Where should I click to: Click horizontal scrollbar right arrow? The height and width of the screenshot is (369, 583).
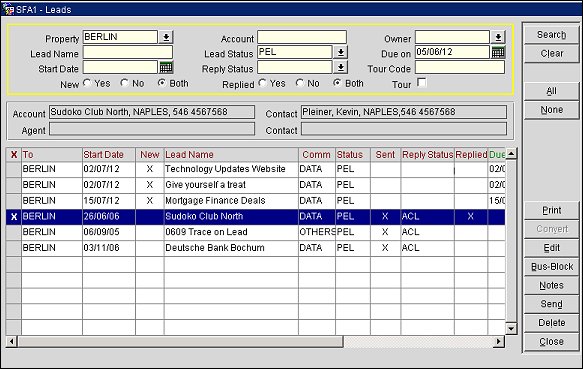(499, 341)
